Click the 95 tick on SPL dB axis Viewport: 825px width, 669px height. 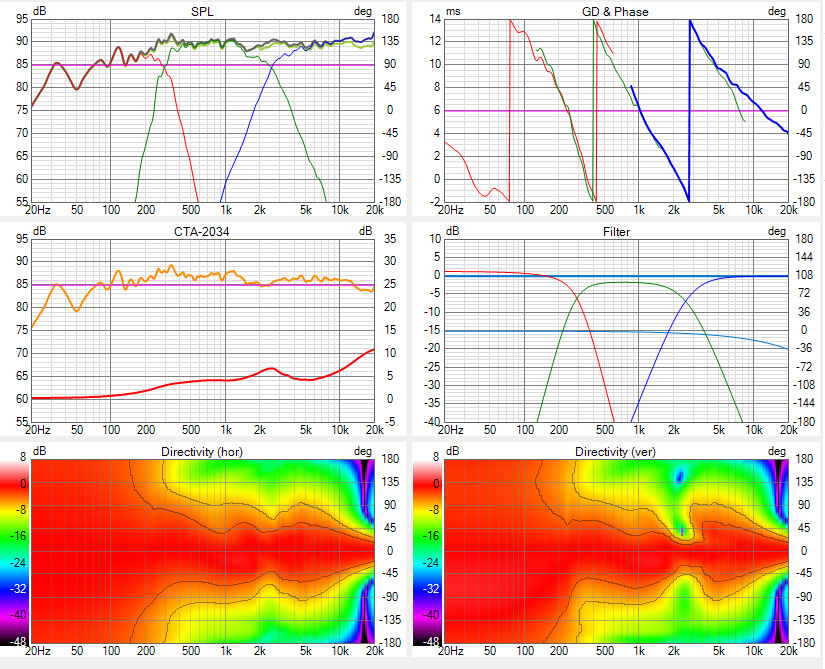coord(22,19)
